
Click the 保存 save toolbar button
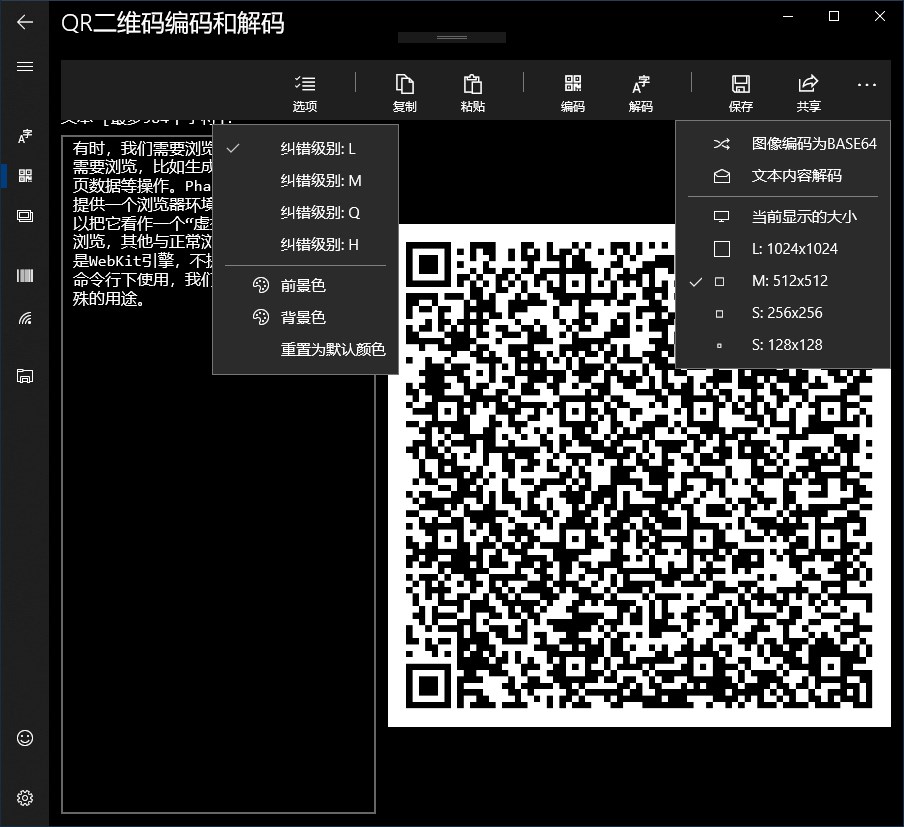(740, 92)
